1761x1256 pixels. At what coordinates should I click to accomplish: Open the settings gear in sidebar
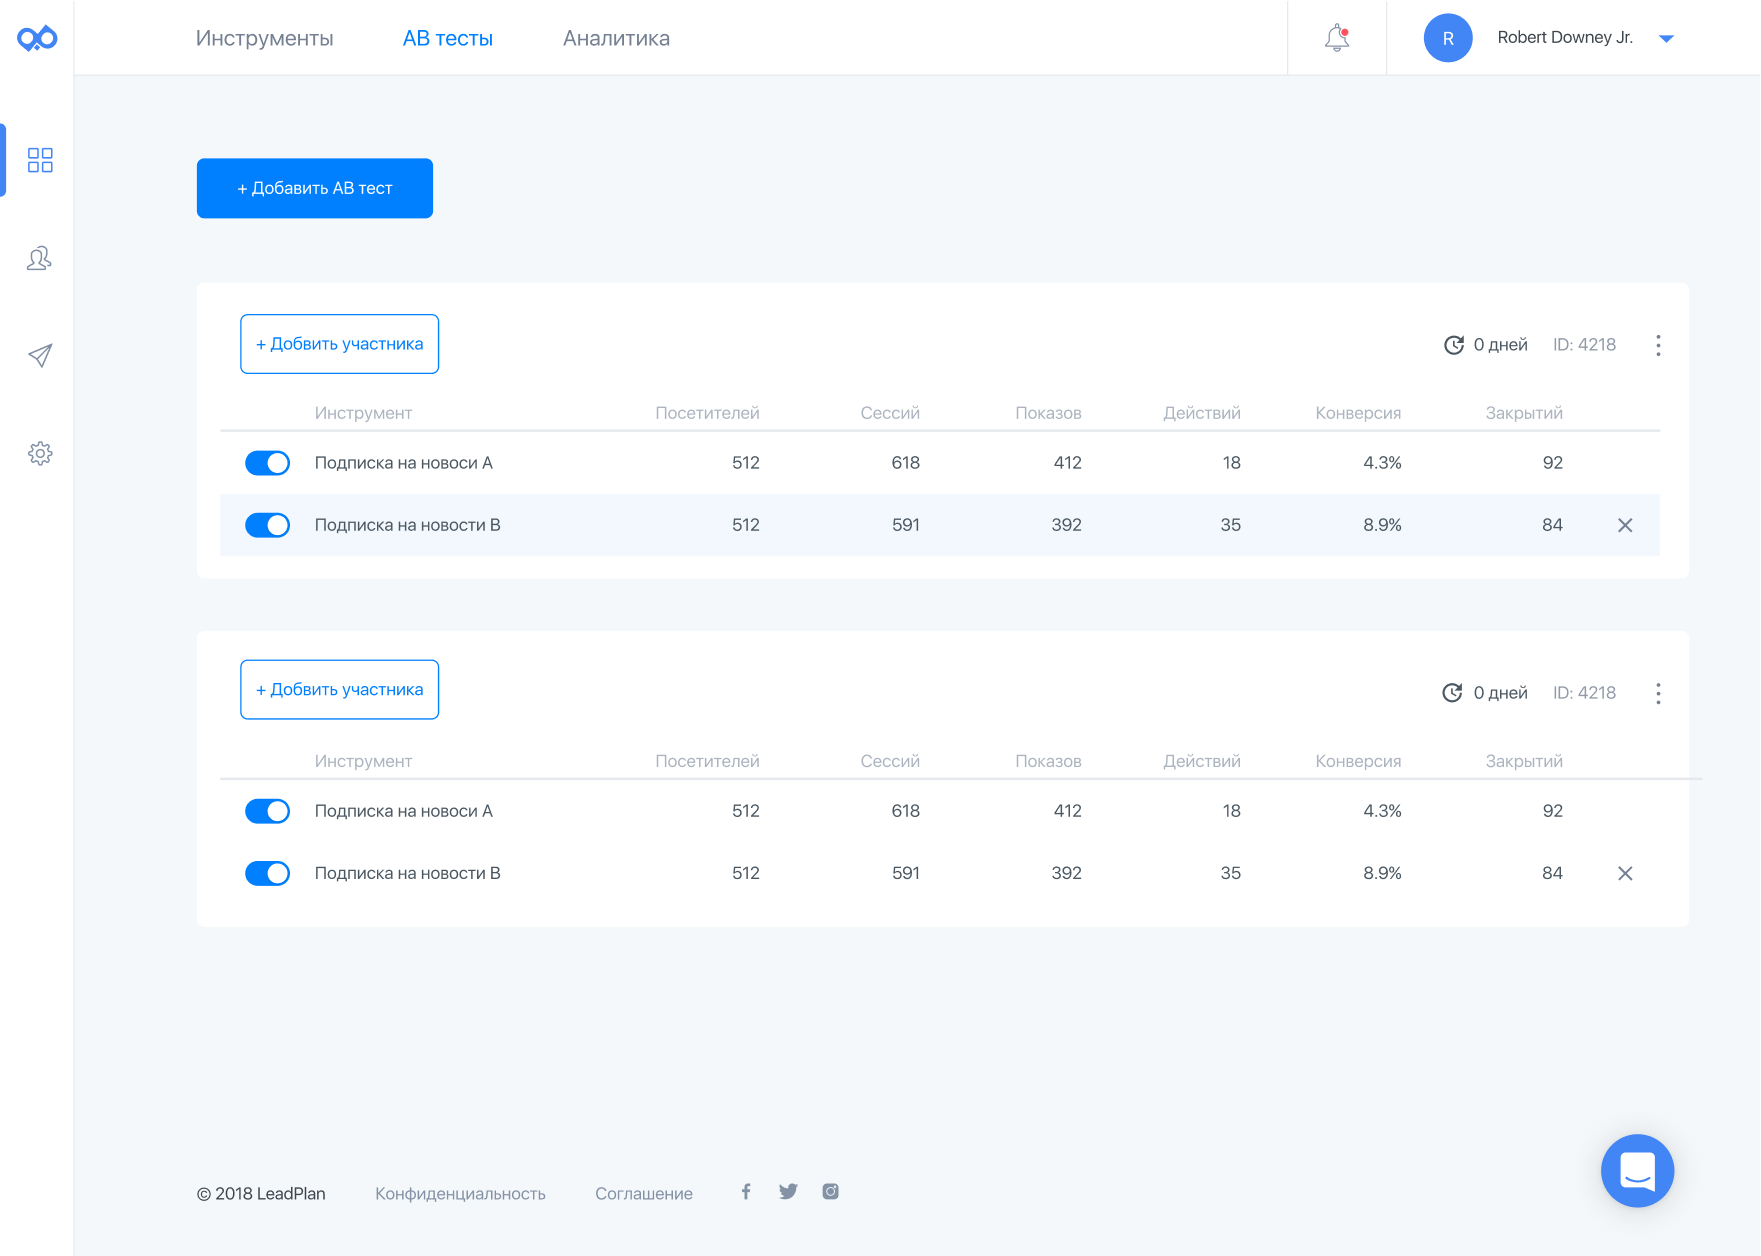tap(40, 453)
